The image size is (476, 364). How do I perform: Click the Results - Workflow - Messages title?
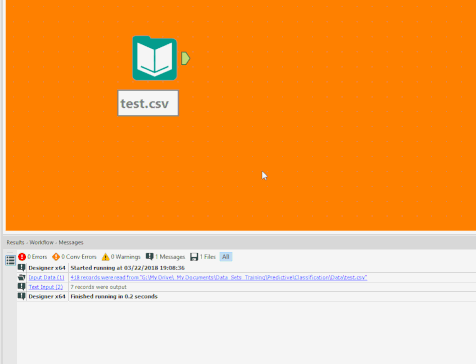point(45,242)
